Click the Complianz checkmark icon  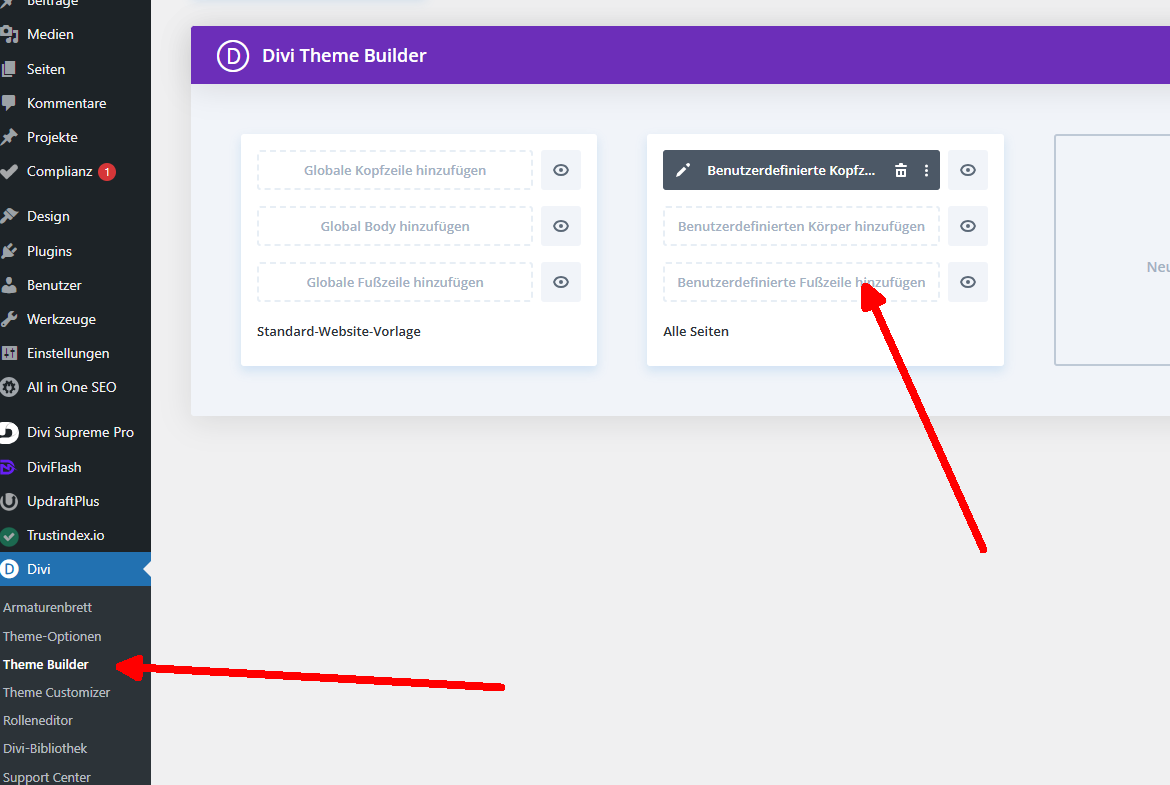[x=9, y=172]
